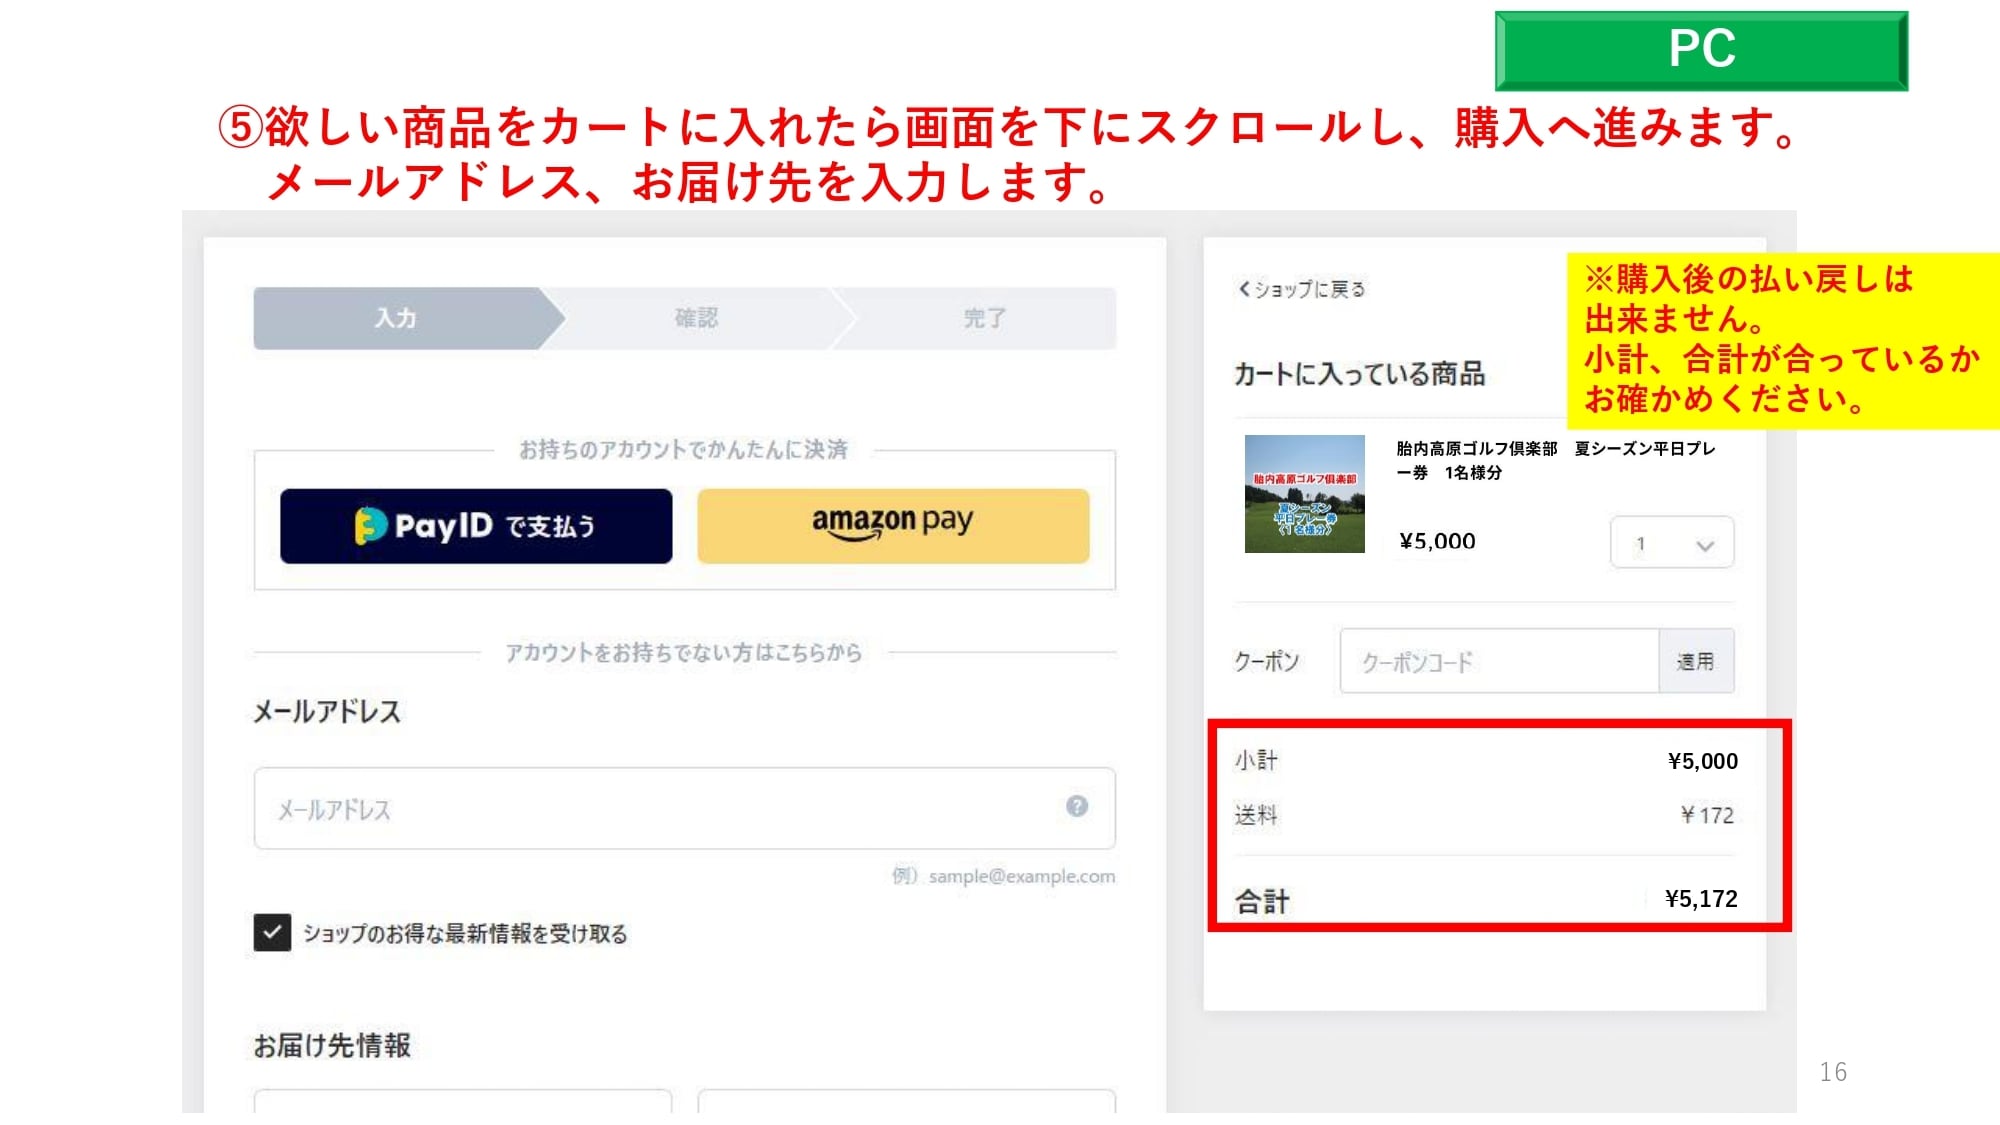Screen dimensions: 2000x1125
Task: Click the green PC label button
Action: 1701,50
